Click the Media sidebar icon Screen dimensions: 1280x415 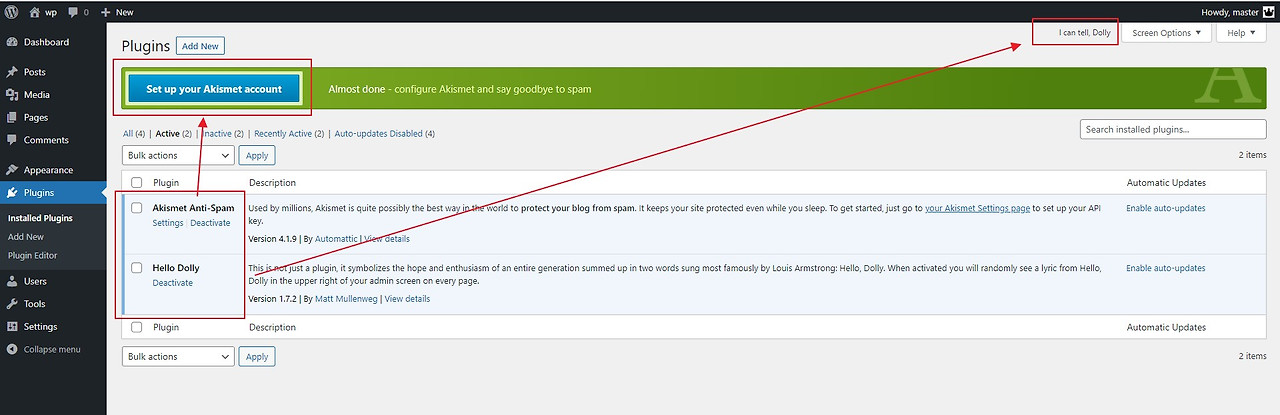12,95
